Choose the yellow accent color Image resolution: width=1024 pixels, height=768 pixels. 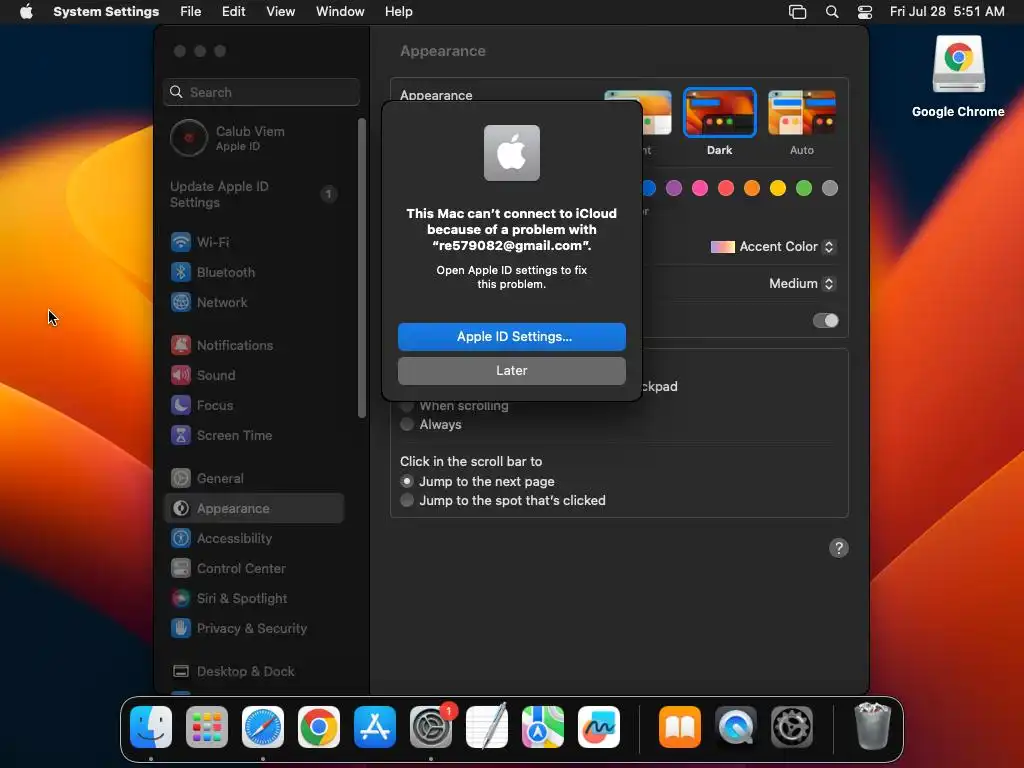coord(778,188)
